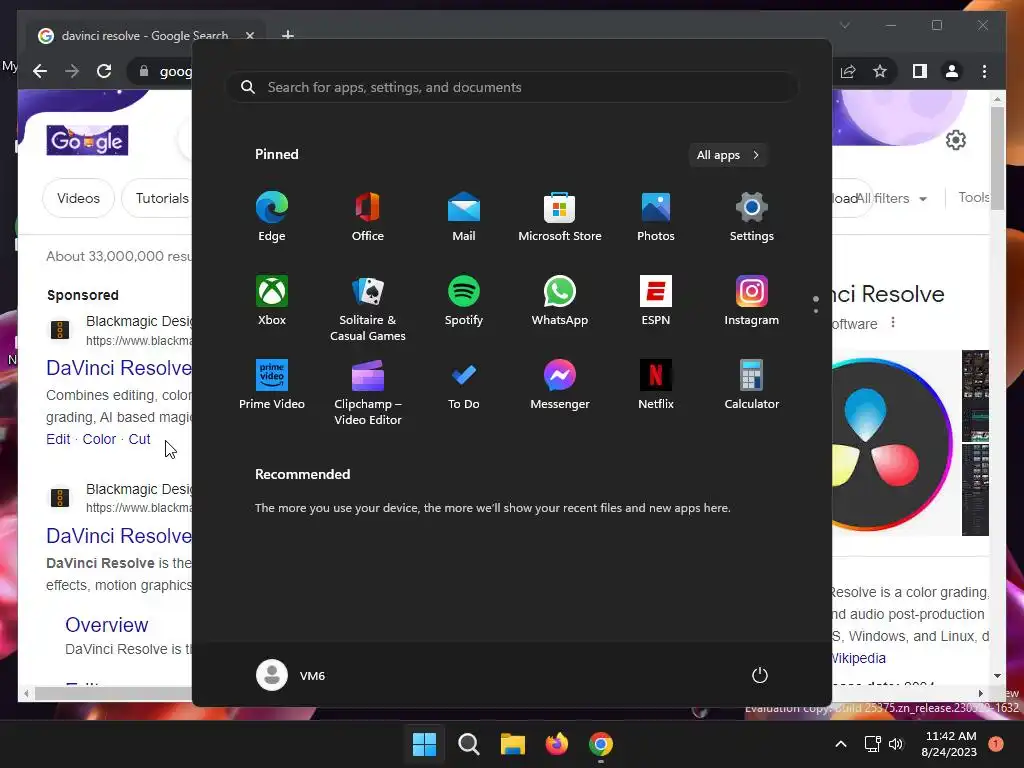Open the Overview link under DaVinci Resolve
This screenshot has height=768, width=1024.
pyautogui.click(x=106, y=625)
